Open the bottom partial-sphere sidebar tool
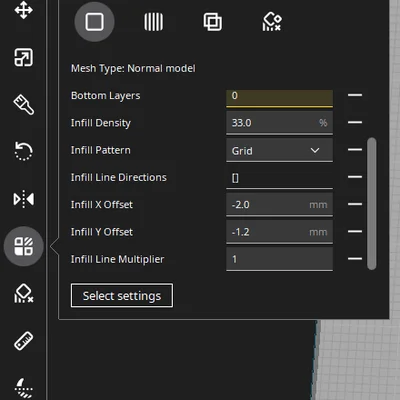 pyautogui.click(x=23, y=388)
